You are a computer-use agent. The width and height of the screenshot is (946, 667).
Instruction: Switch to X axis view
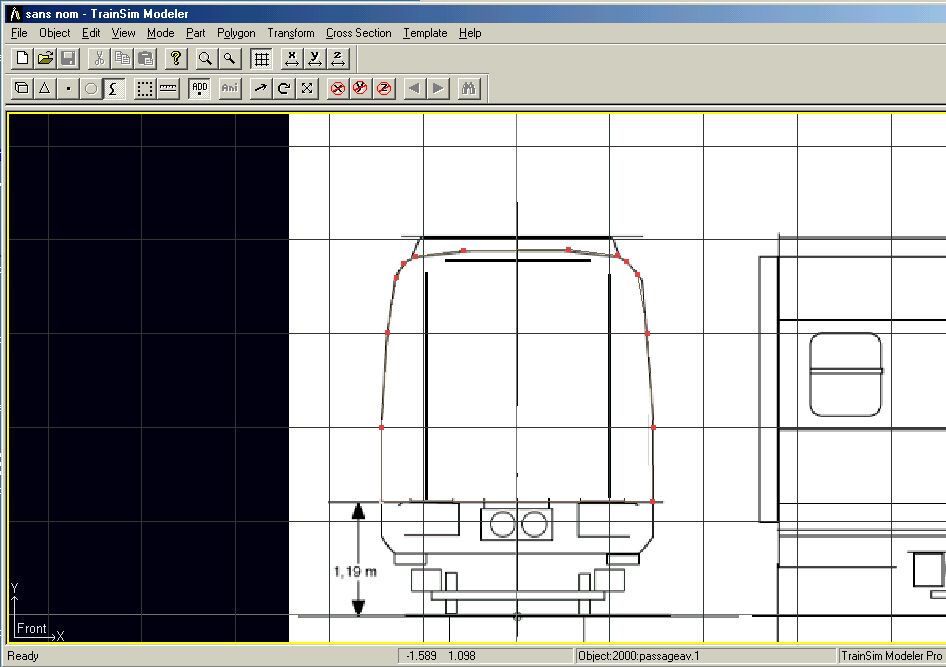tap(291, 59)
